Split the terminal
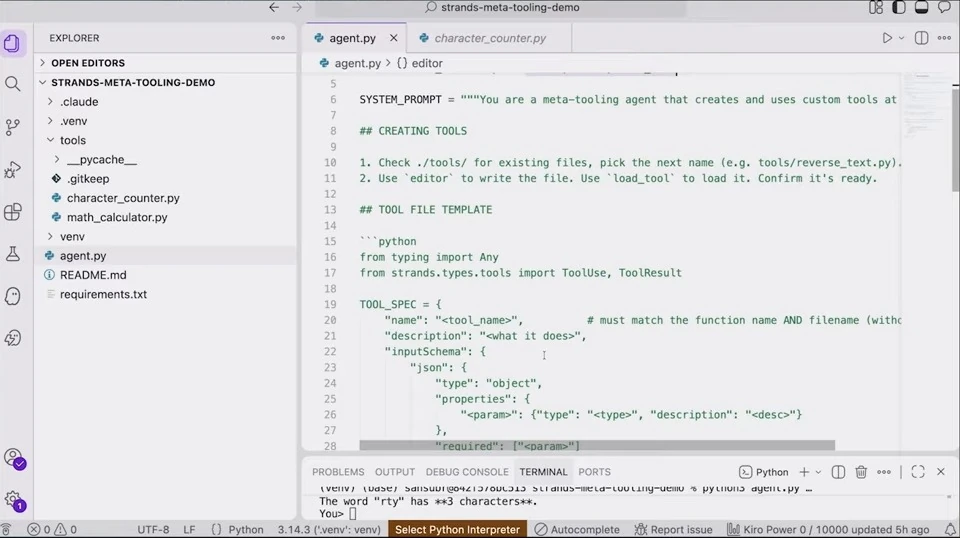The width and height of the screenshot is (960, 538). tap(838, 472)
